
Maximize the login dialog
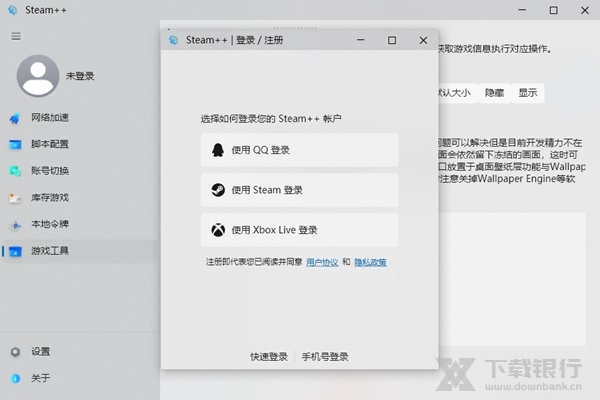click(x=392, y=40)
